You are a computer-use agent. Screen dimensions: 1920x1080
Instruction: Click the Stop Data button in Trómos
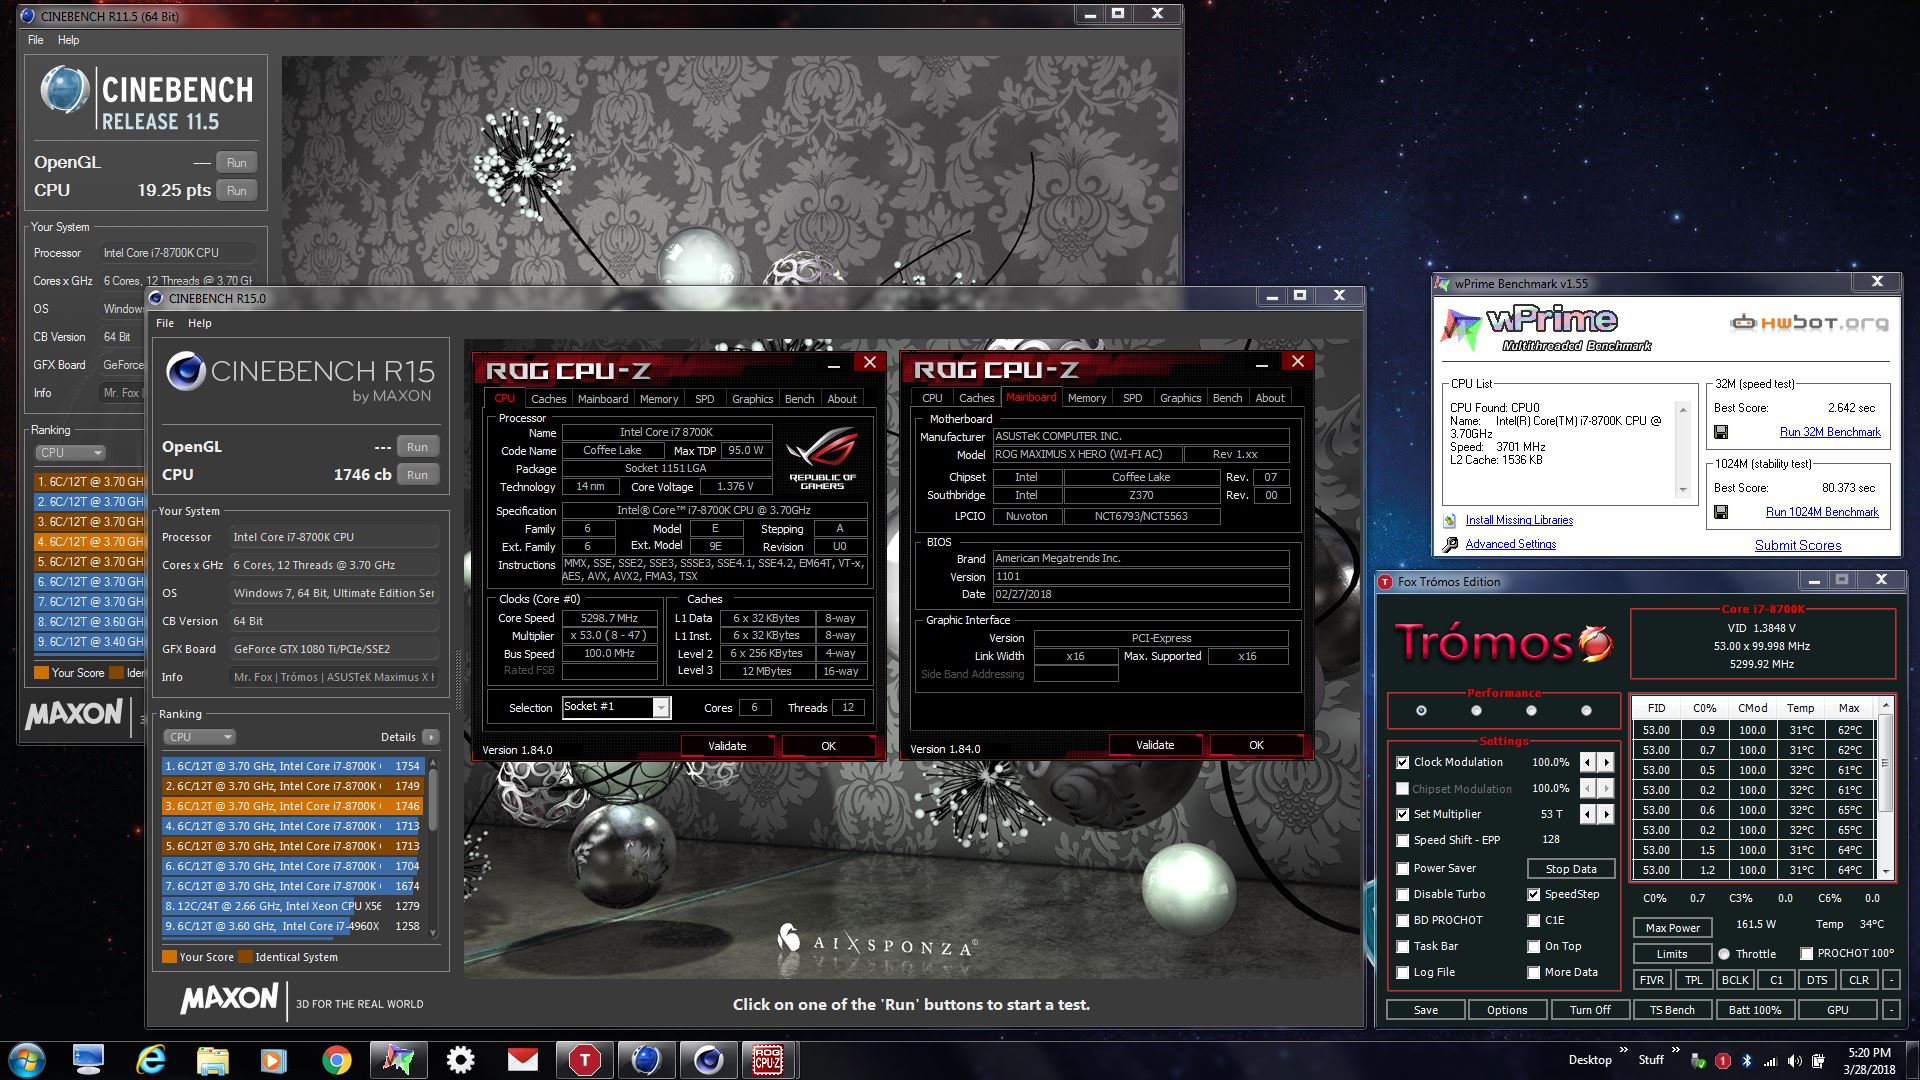(1571, 869)
